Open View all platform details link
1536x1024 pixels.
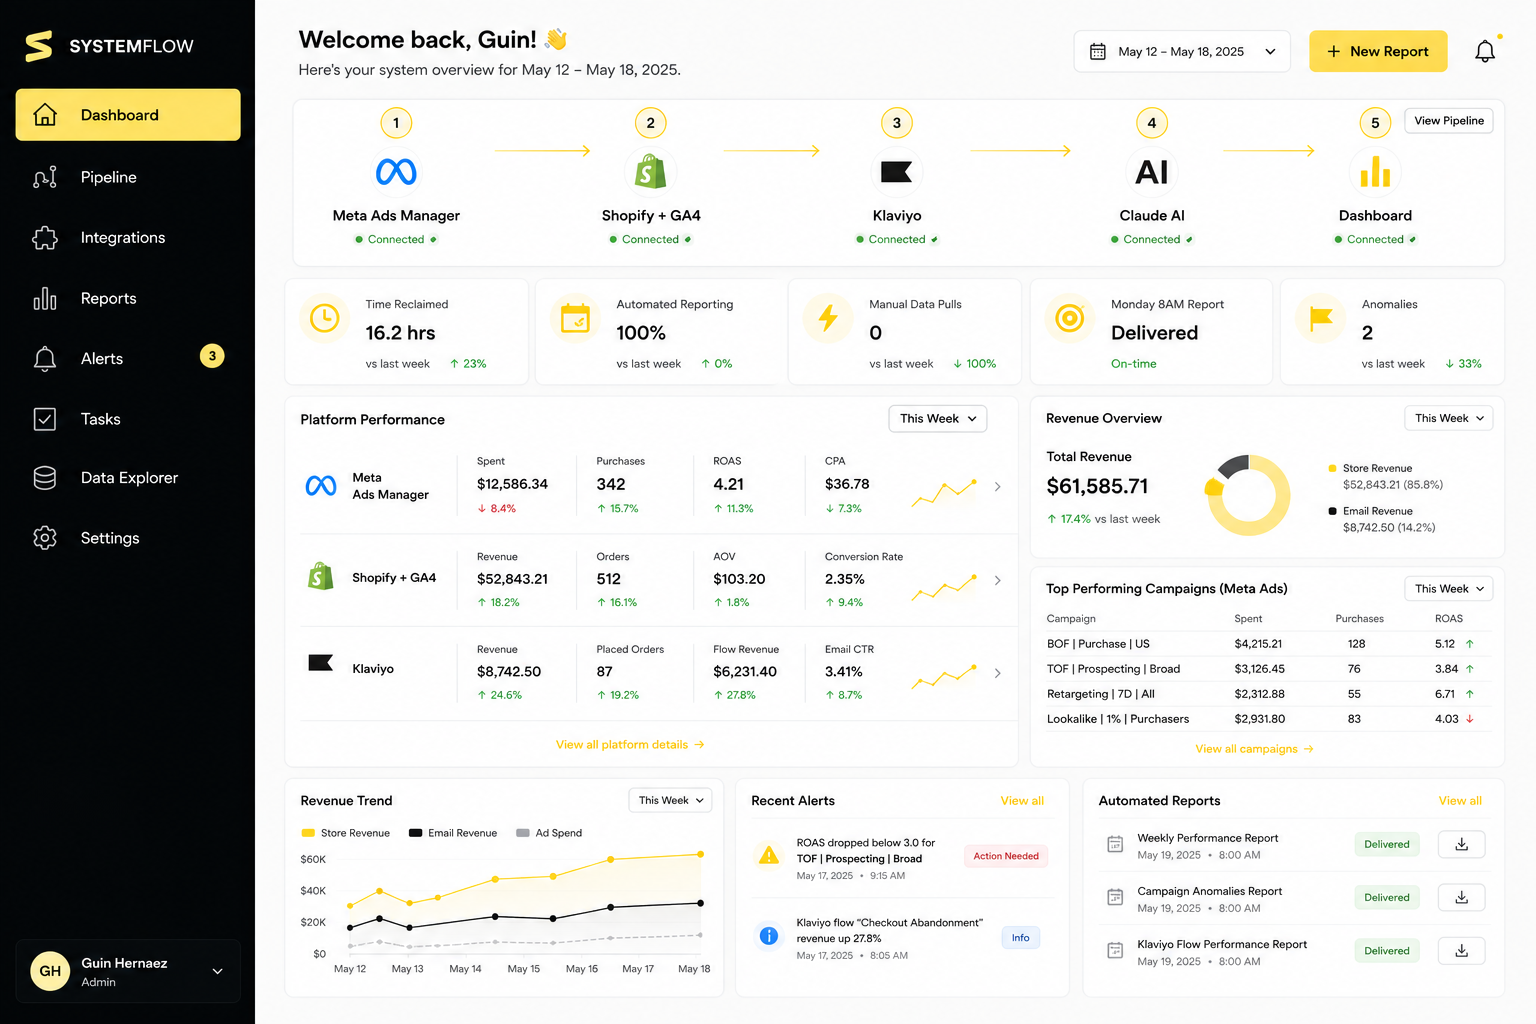pyautogui.click(x=630, y=745)
